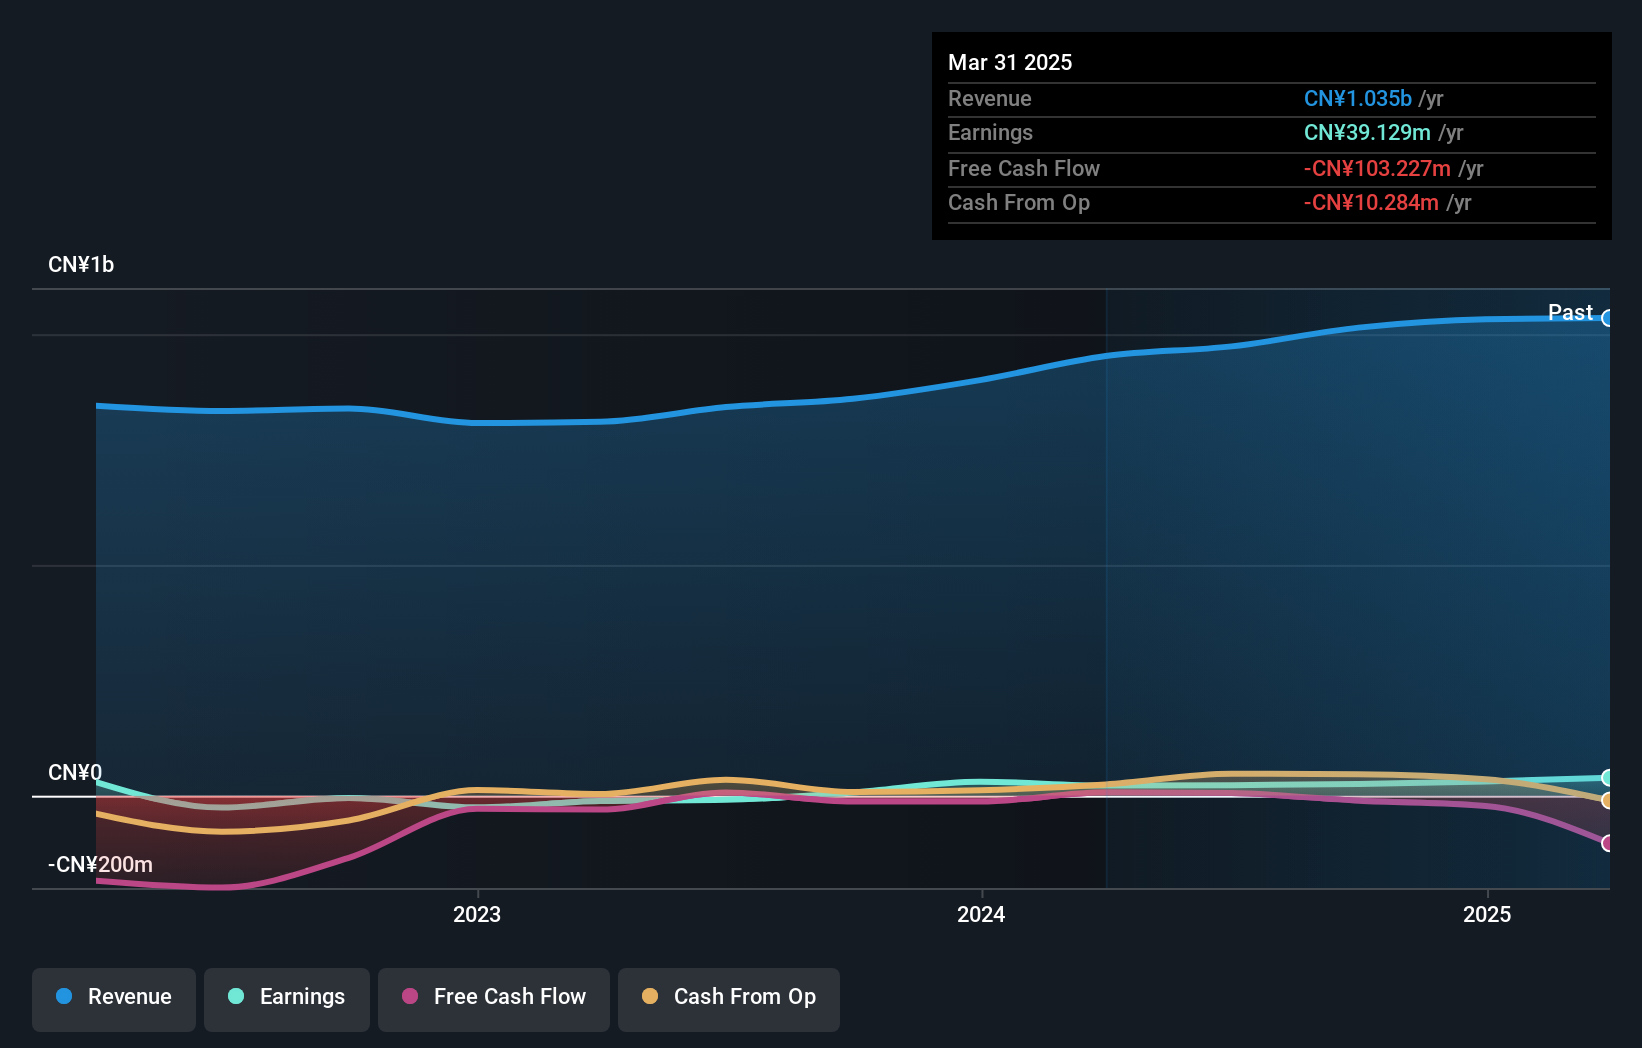Click the -CN¥10.284m cash from op value
The image size is (1642, 1048).
tap(1371, 202)
